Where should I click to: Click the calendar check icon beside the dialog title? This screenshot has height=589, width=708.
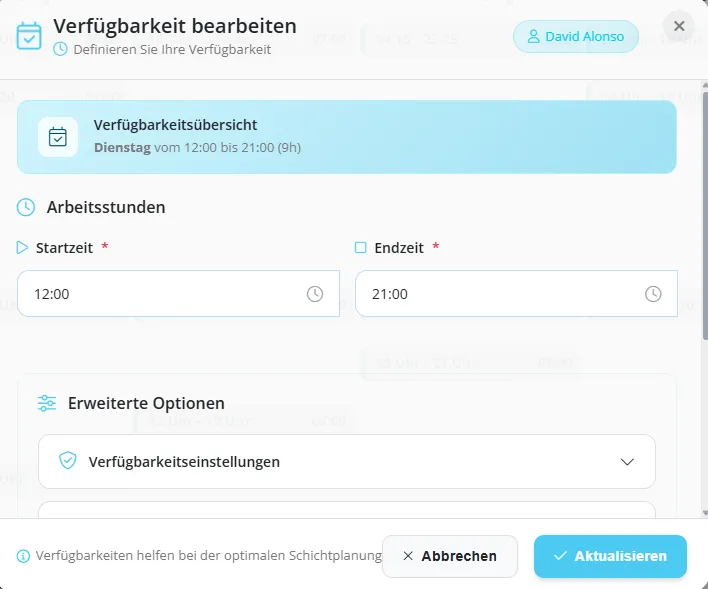(x=29, y=36)
